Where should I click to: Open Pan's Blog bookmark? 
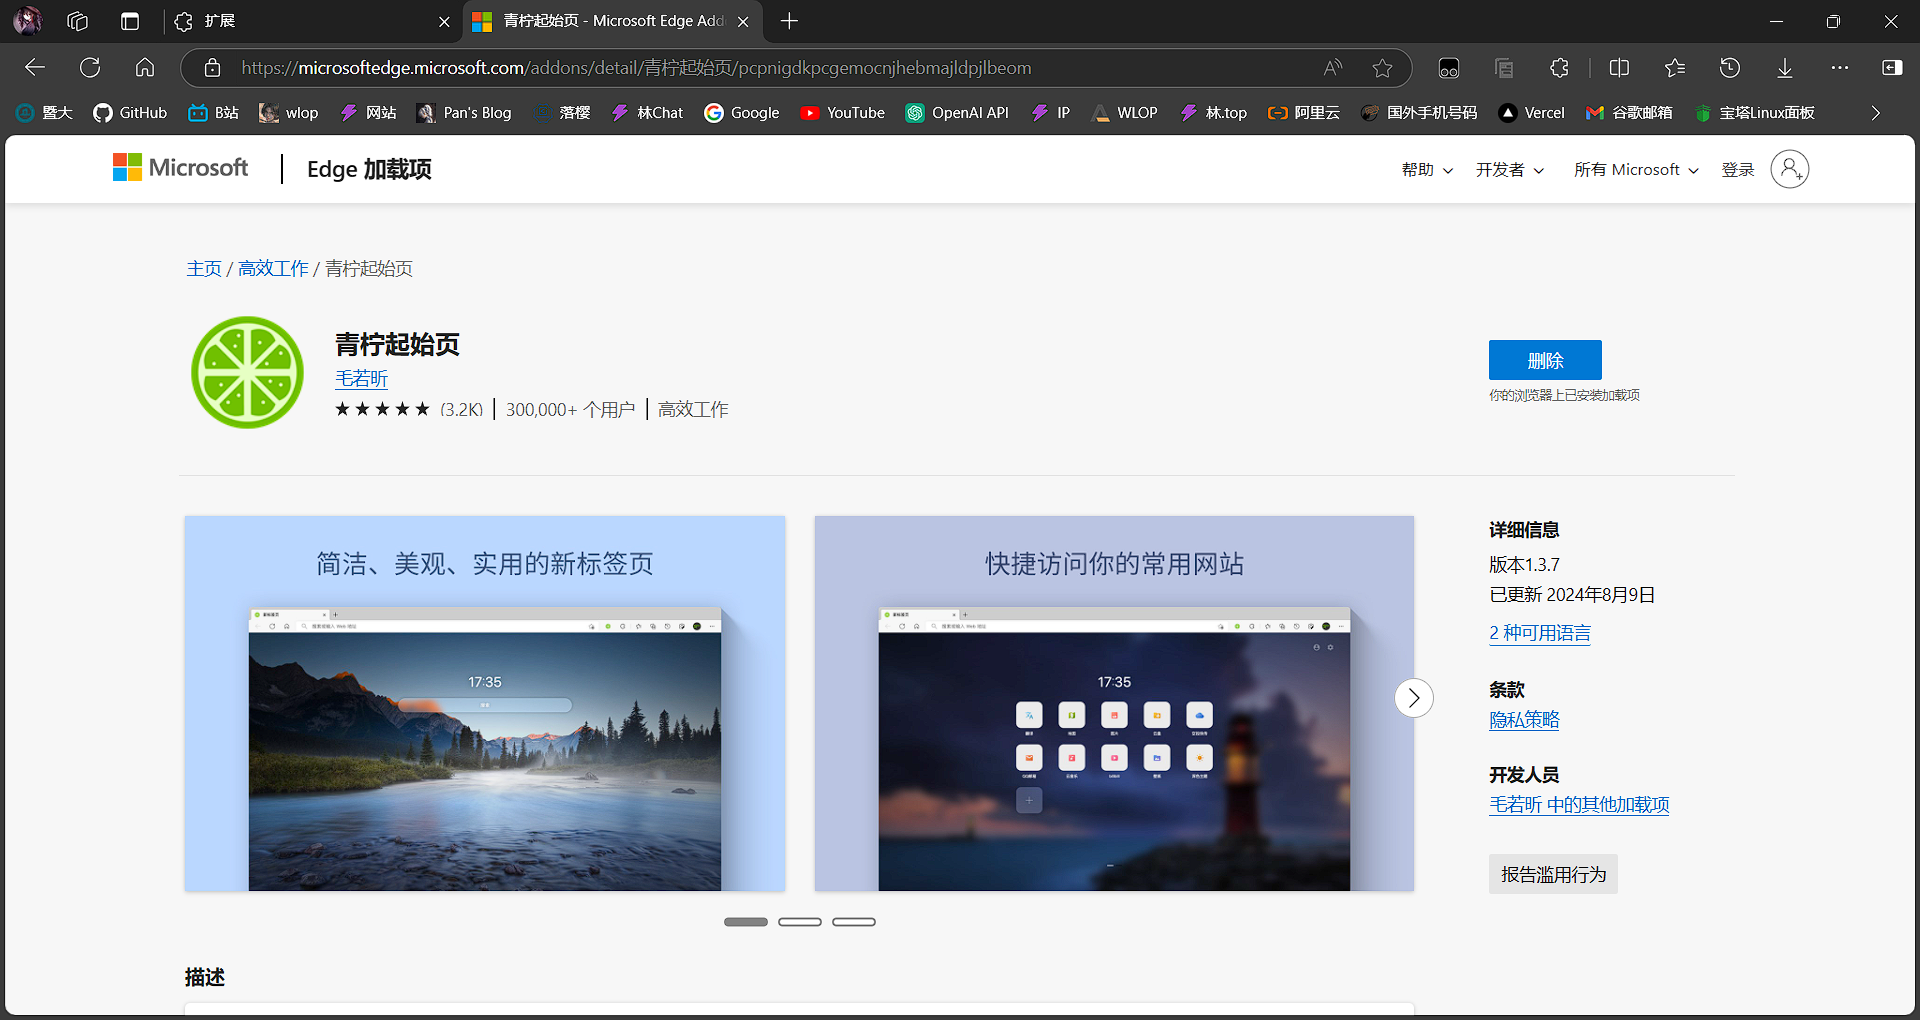(464, 113)
